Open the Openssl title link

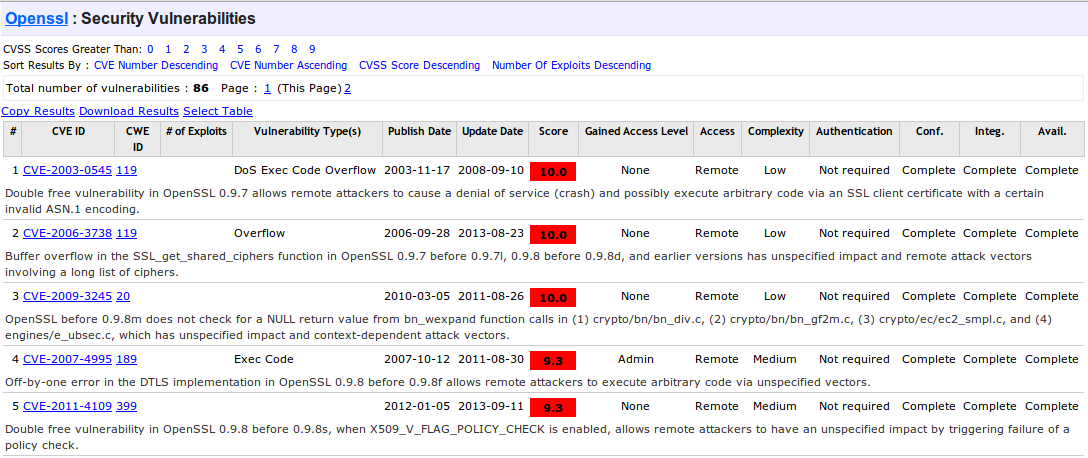[x=38, y=18]
